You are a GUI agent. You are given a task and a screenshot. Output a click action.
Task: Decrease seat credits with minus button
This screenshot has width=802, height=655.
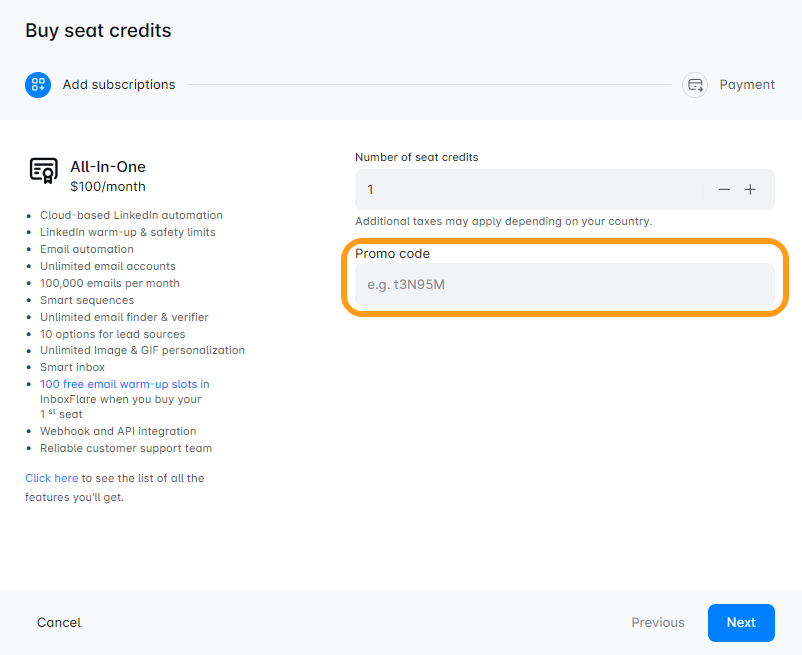(x=724, y=190)
